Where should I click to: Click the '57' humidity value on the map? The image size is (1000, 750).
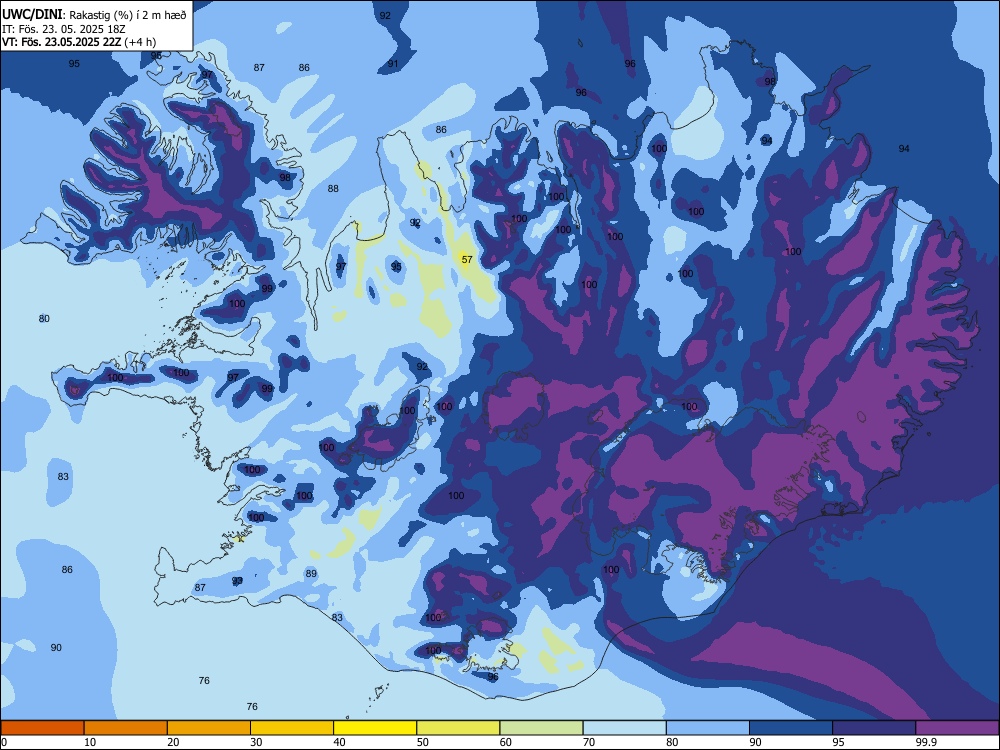point(467,260)
